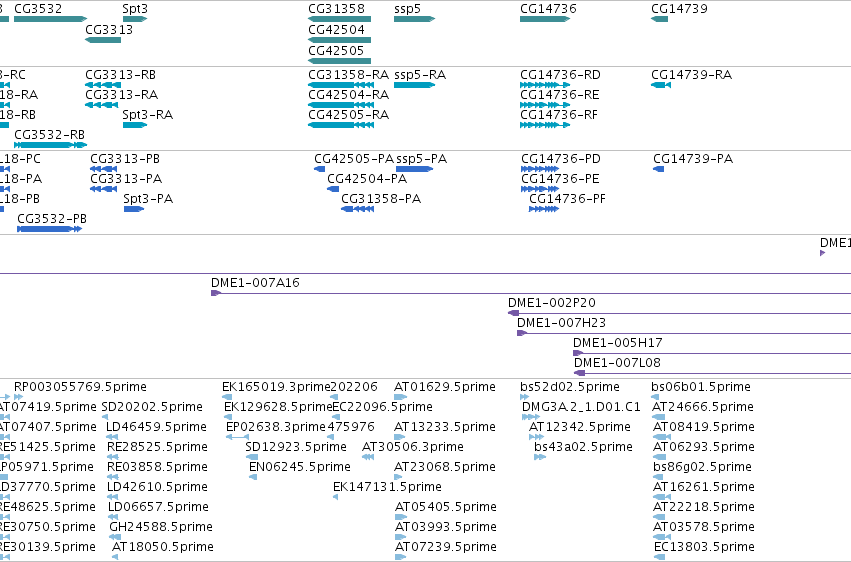
Task: Click protein CG3313-PA
Action: pos(104,189)
